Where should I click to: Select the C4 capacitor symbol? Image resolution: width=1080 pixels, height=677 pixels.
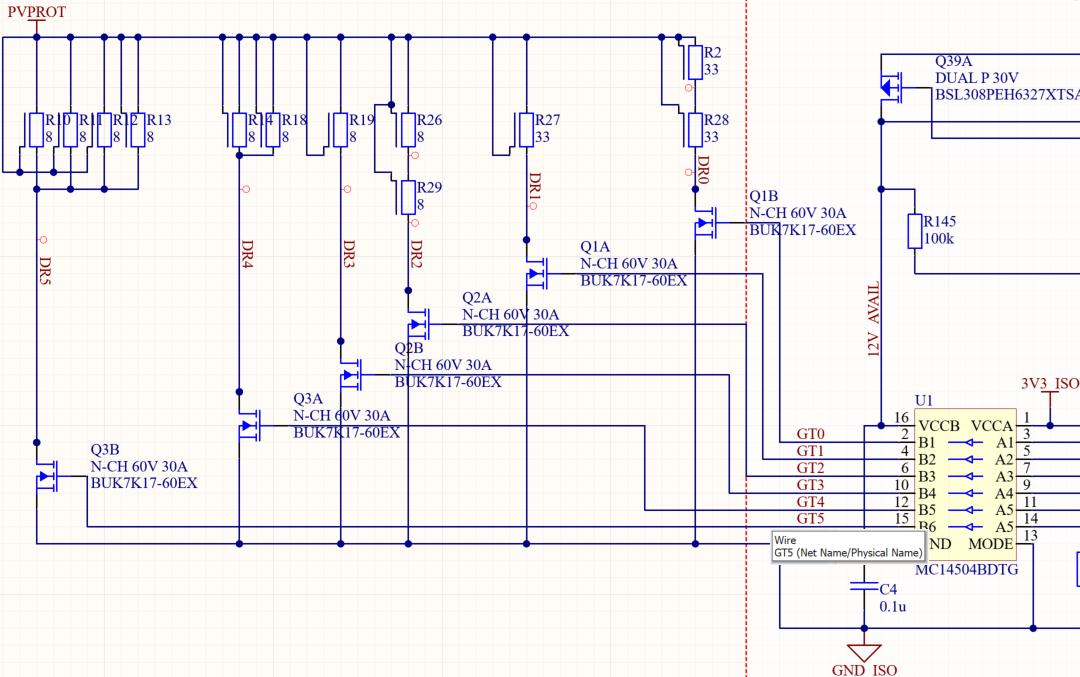pos(864,586)
